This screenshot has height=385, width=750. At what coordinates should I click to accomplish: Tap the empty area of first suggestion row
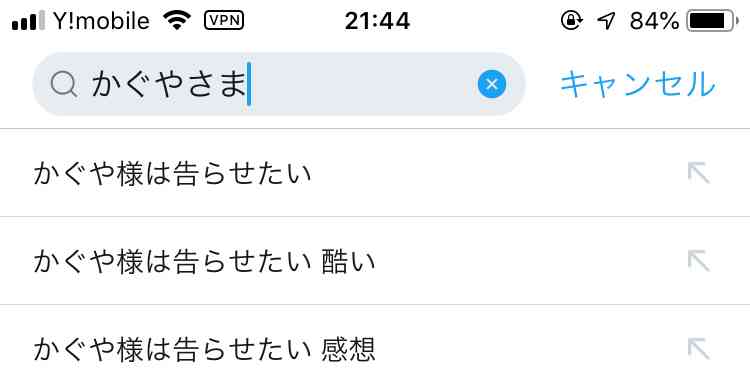497,173
